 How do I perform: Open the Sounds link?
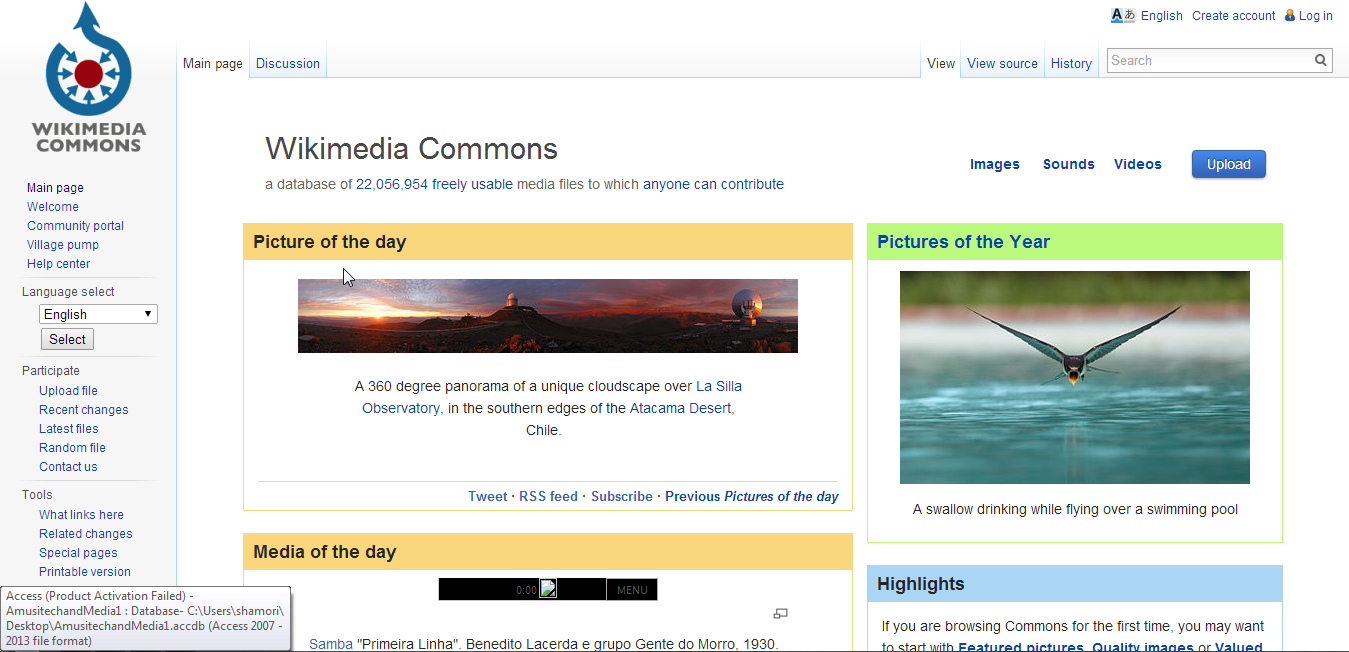(1068, 164)
